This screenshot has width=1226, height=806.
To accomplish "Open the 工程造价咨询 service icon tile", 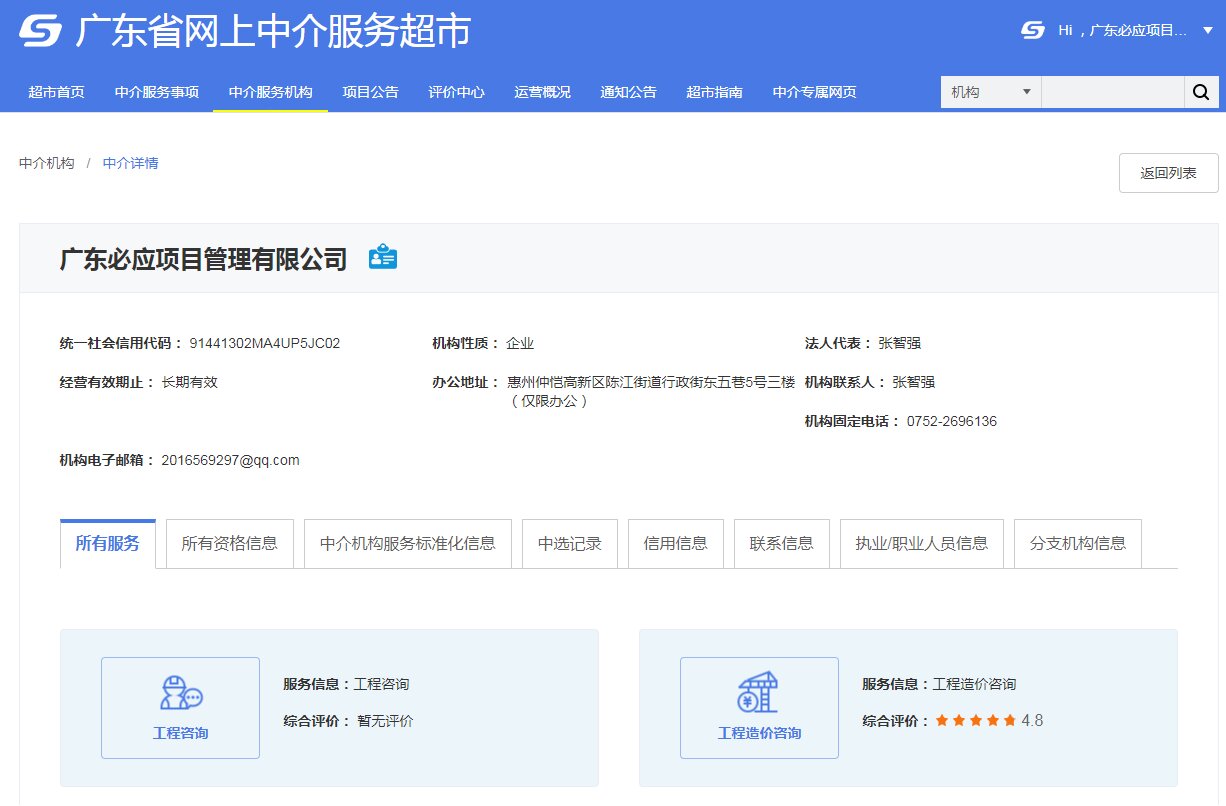I will (759, 707).
